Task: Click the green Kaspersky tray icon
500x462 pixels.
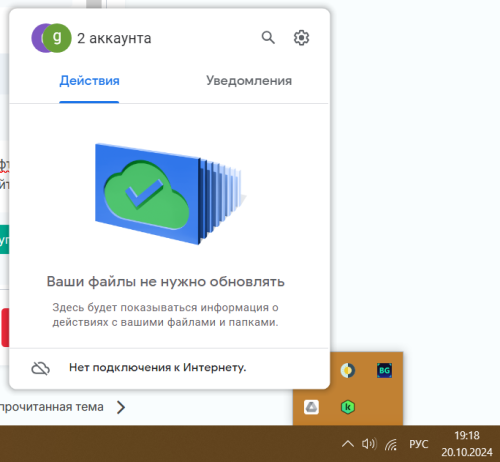Action: tap(348, 407)
